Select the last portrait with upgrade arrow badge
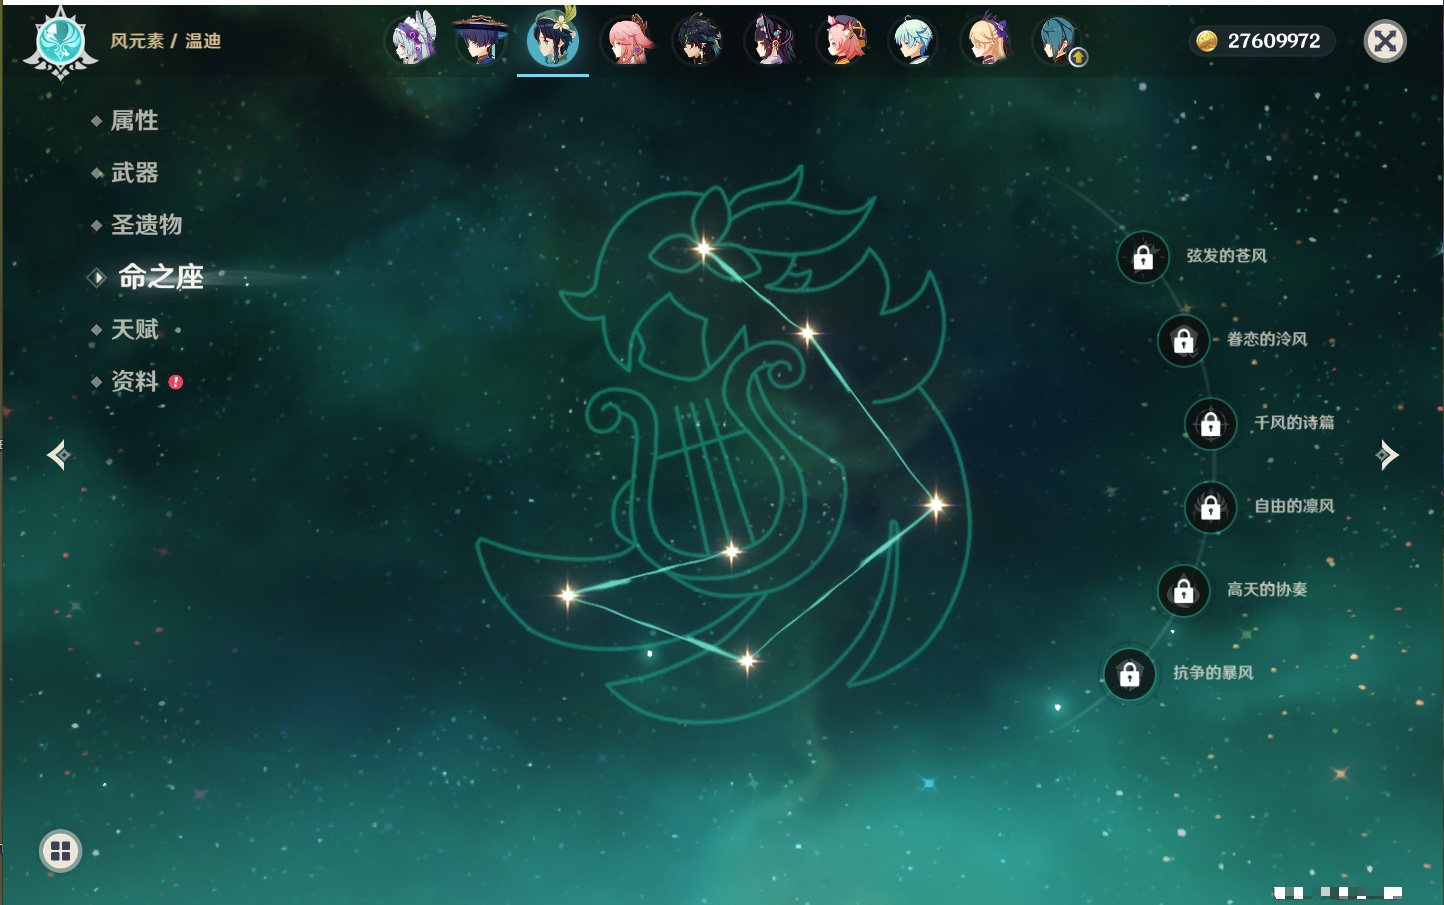The width and height of the screenshot is (1444, 905). 1059,41
